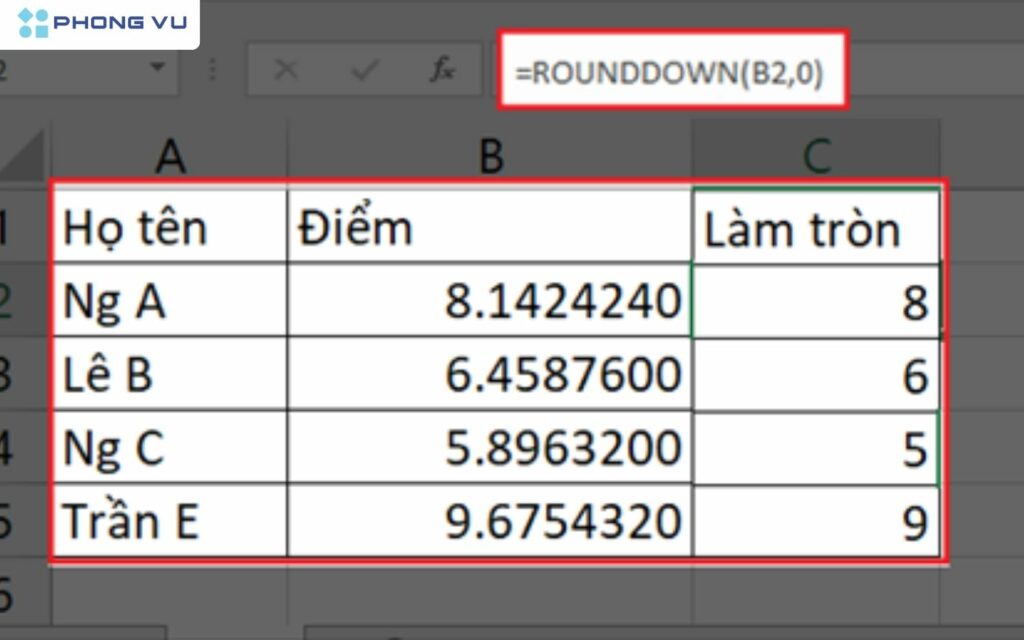The height and width of the screenshot is (640, 1024).
Task: Click the vertical dots separator next to Name Box
Action: pos(212,70)
